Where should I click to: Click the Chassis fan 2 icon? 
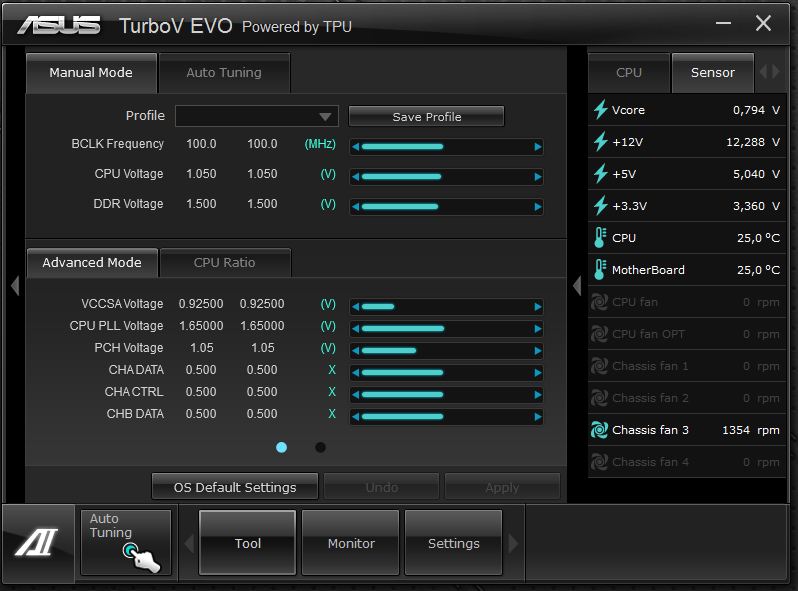point(600,398)
